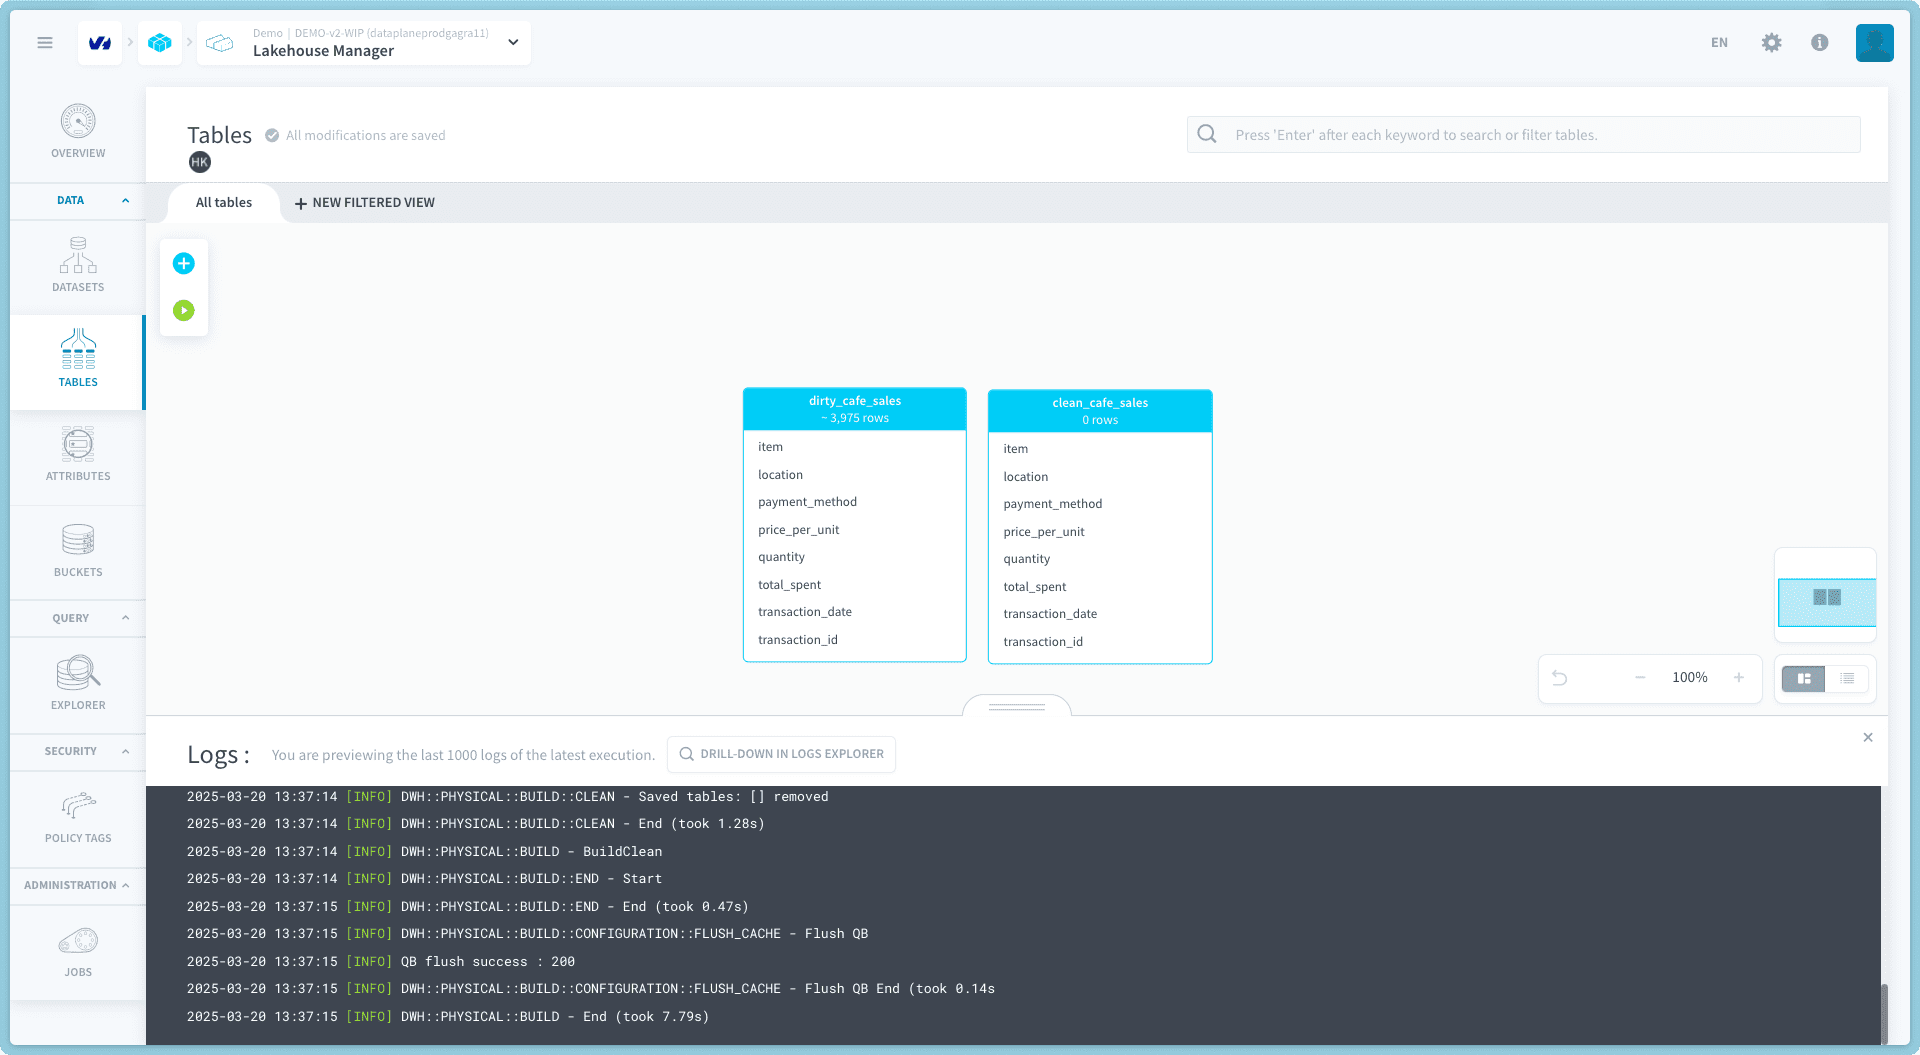Select the All tables tab
Viewport: 1920px width, 1055px height.
tap(224, 202)
